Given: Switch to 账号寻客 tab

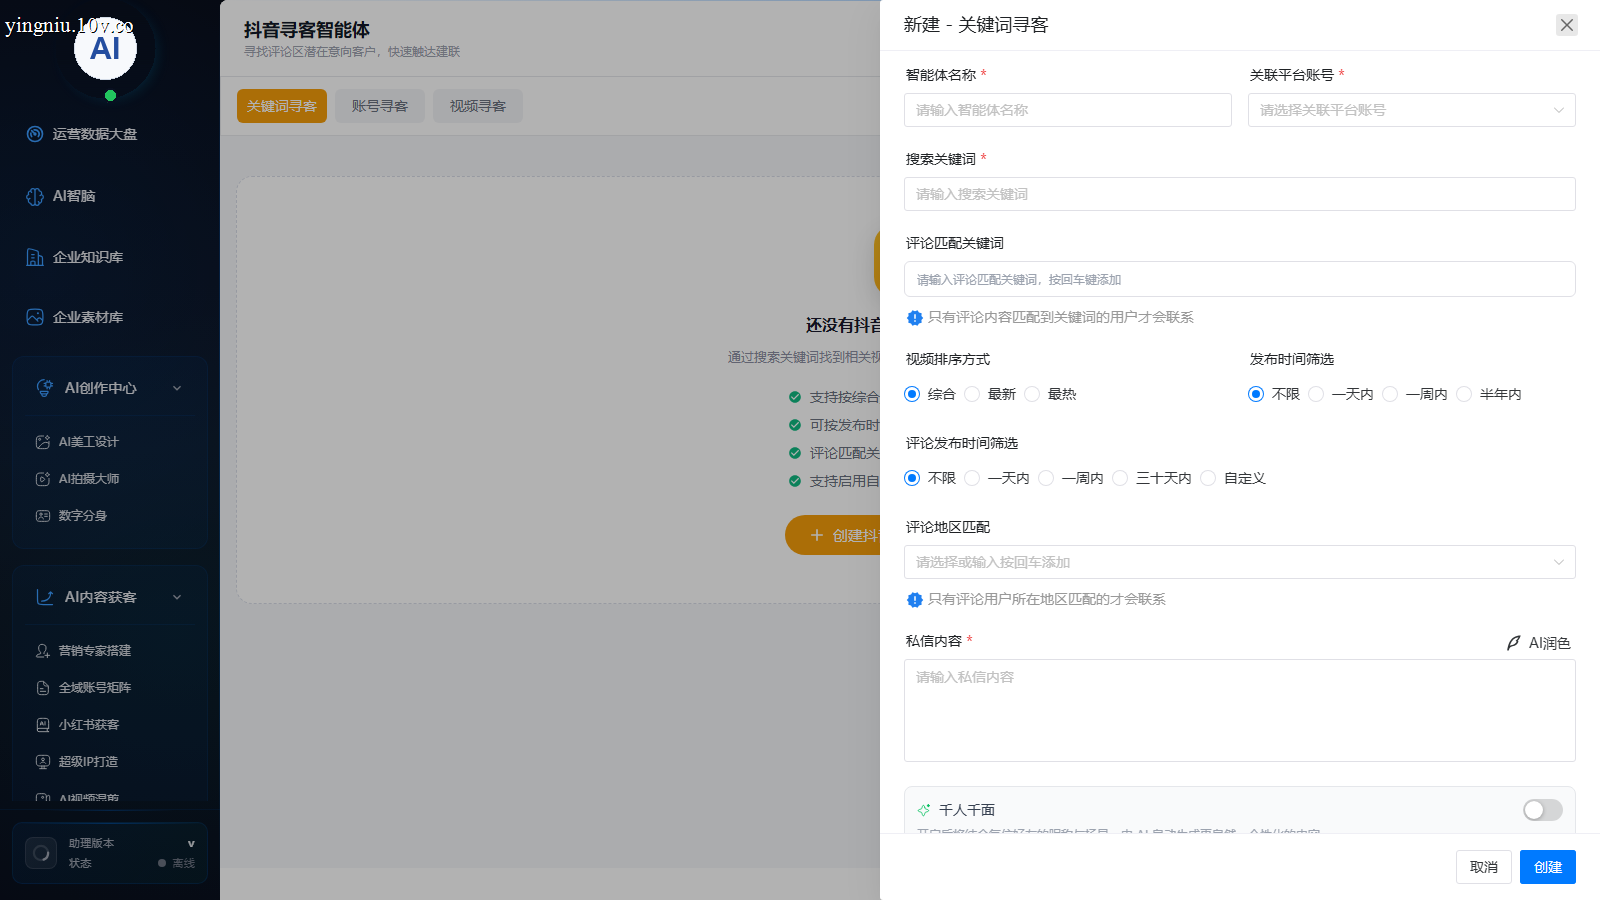Looking at the screenshot, I should coord(380,106).
